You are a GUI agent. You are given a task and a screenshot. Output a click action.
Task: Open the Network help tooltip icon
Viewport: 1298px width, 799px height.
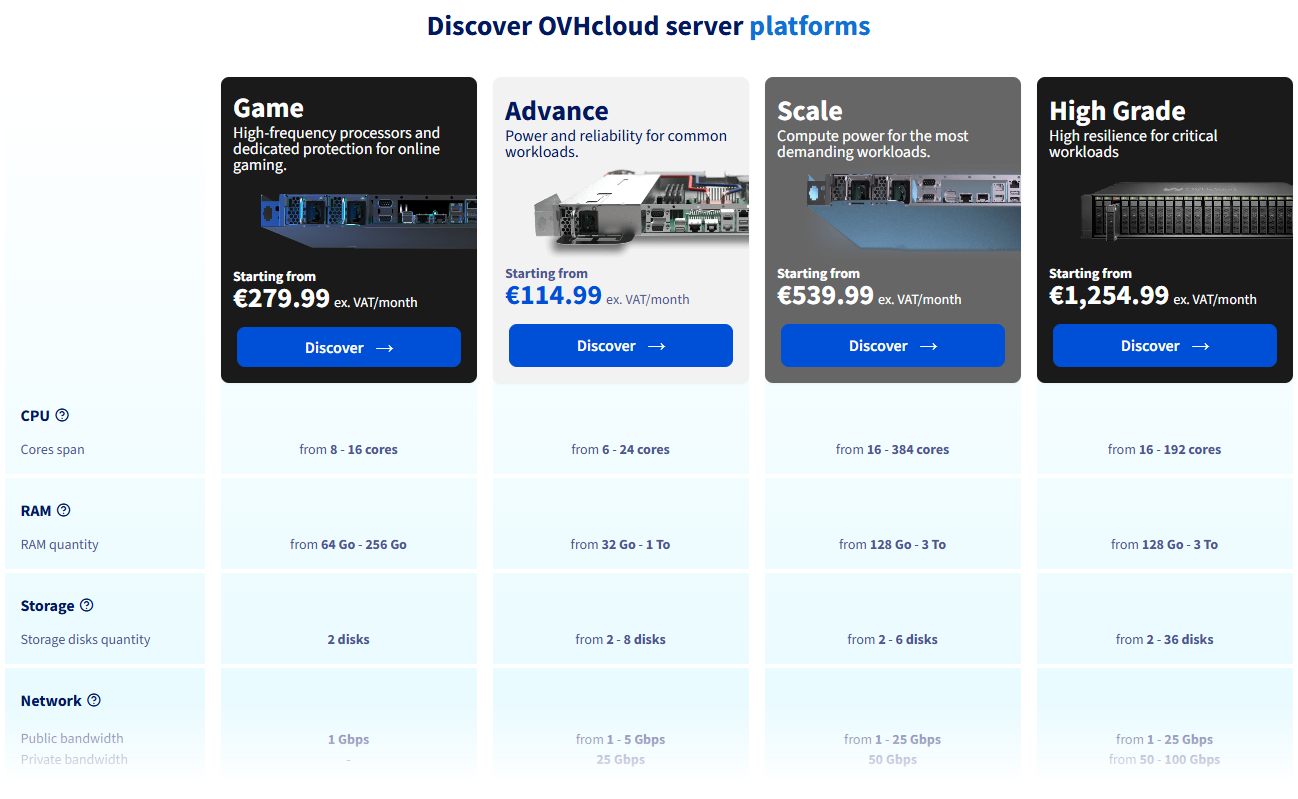click(94, 700)
